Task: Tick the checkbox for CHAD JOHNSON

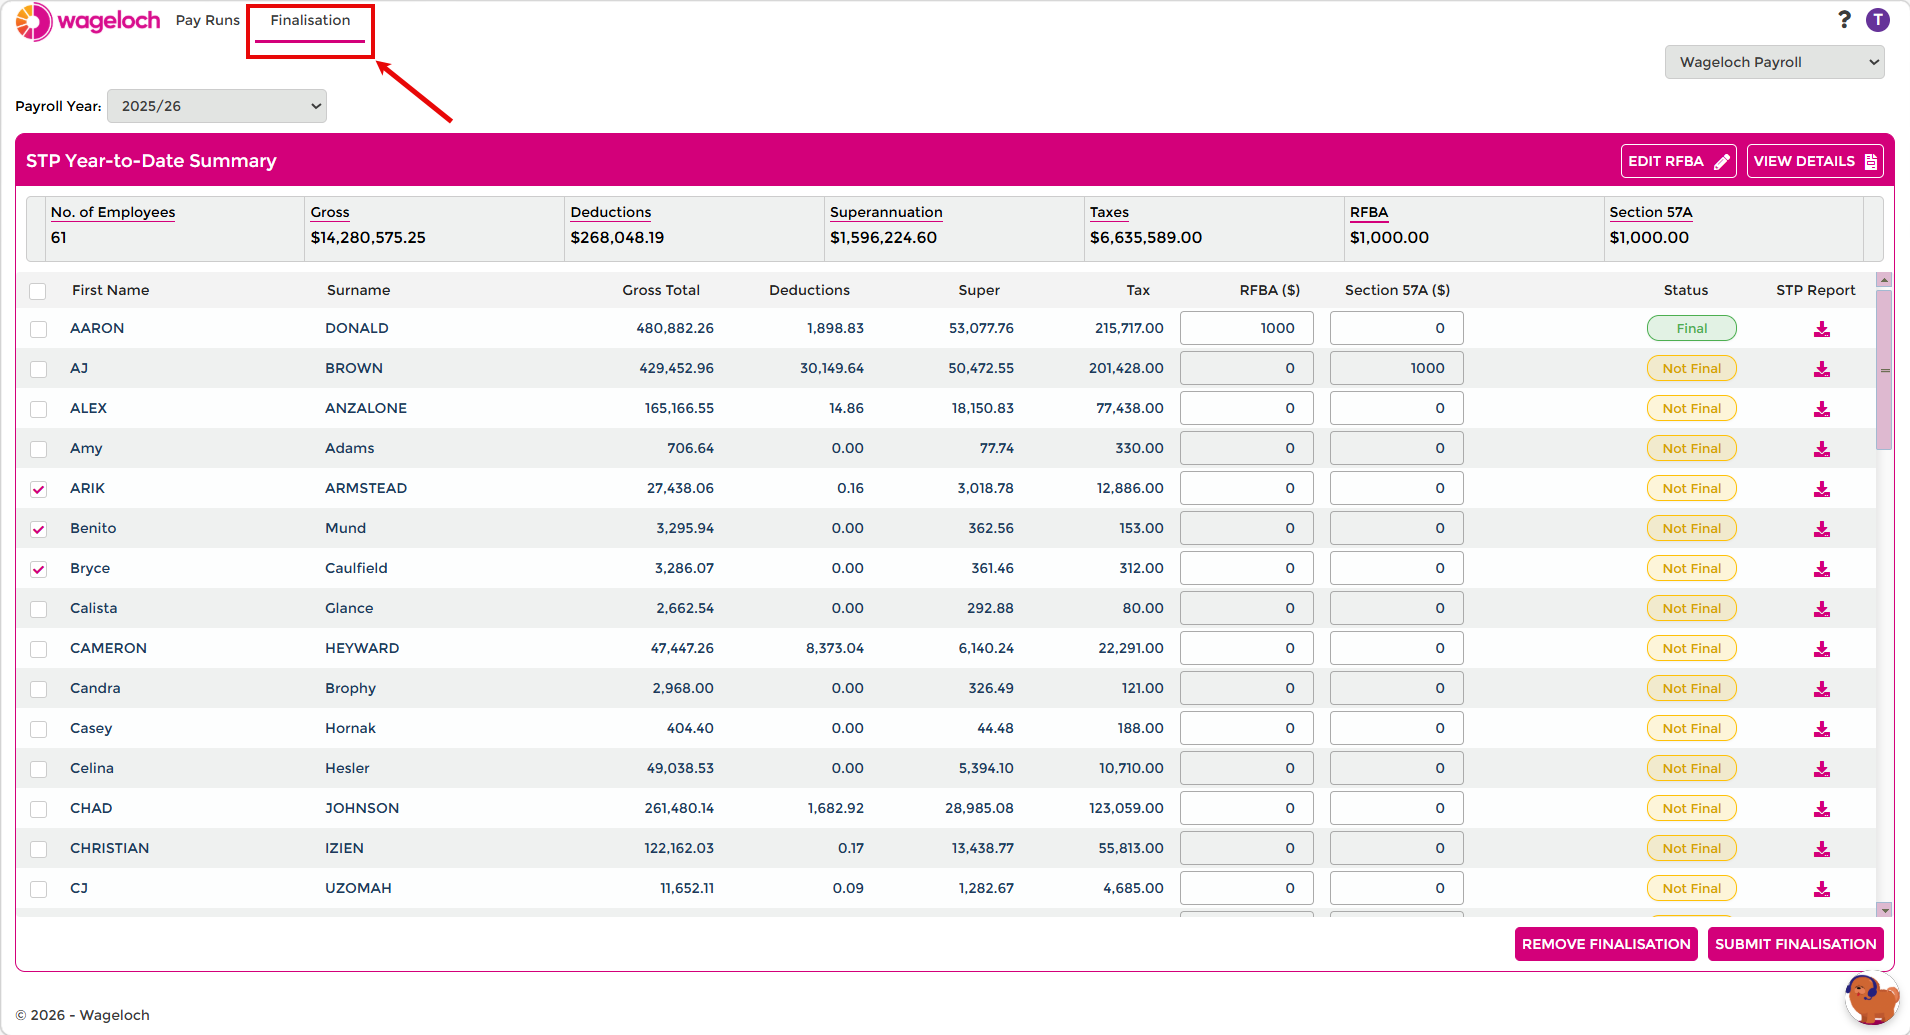Action: coord(38,809)
